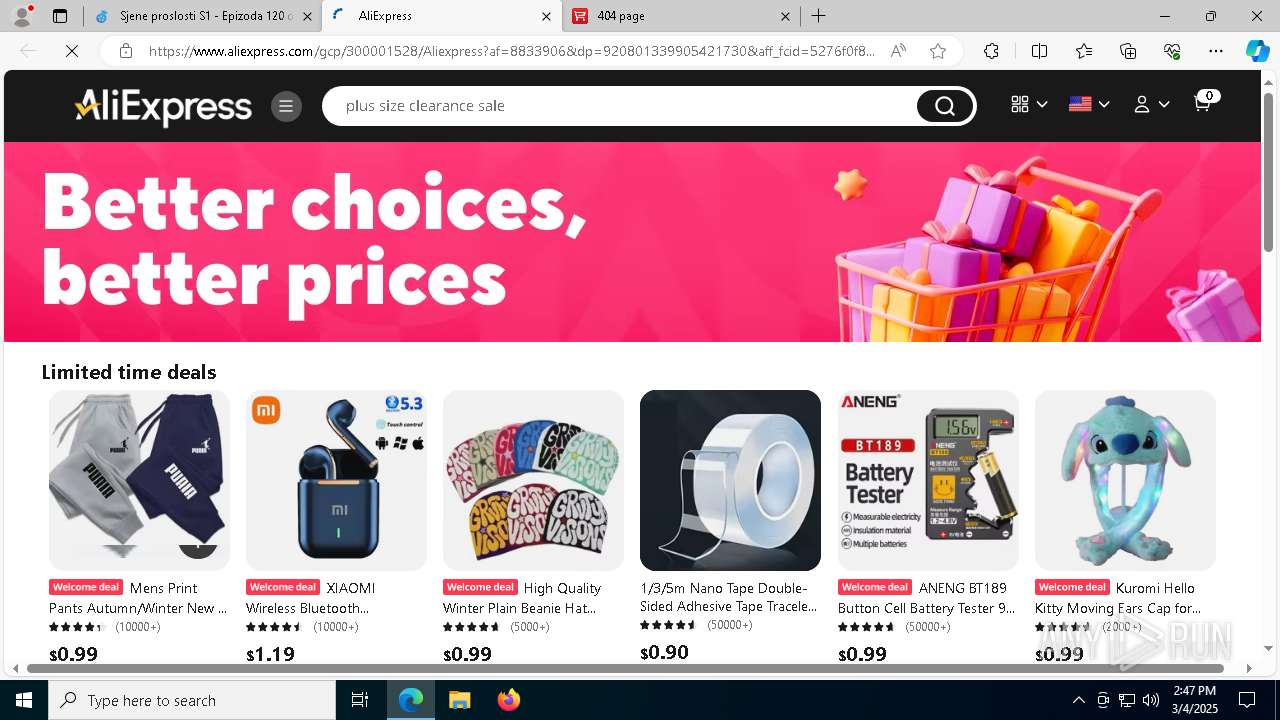The image size is (1280, 720).
Task: Stop loading the page
Action: 72,51
